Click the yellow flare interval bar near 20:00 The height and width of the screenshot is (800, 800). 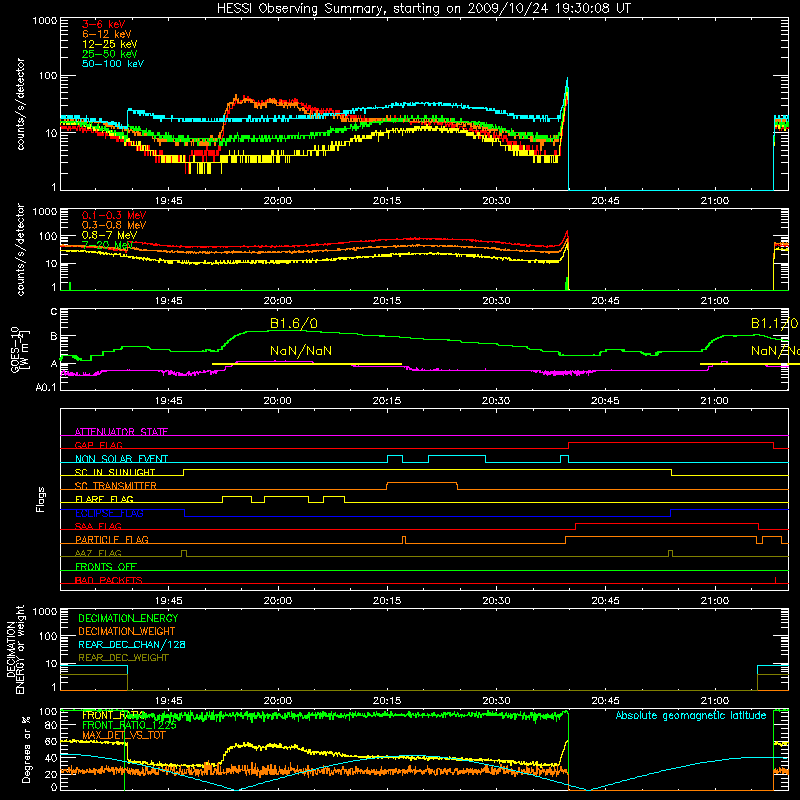[307, 364]
